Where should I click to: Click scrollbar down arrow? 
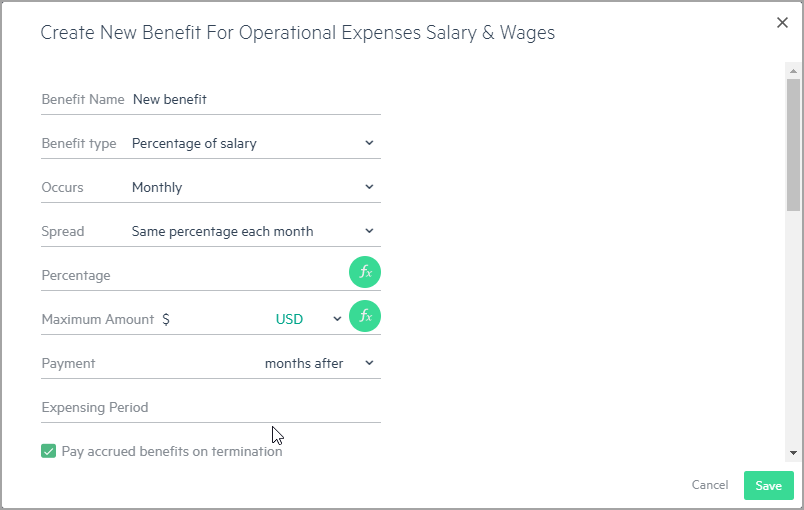793,453
